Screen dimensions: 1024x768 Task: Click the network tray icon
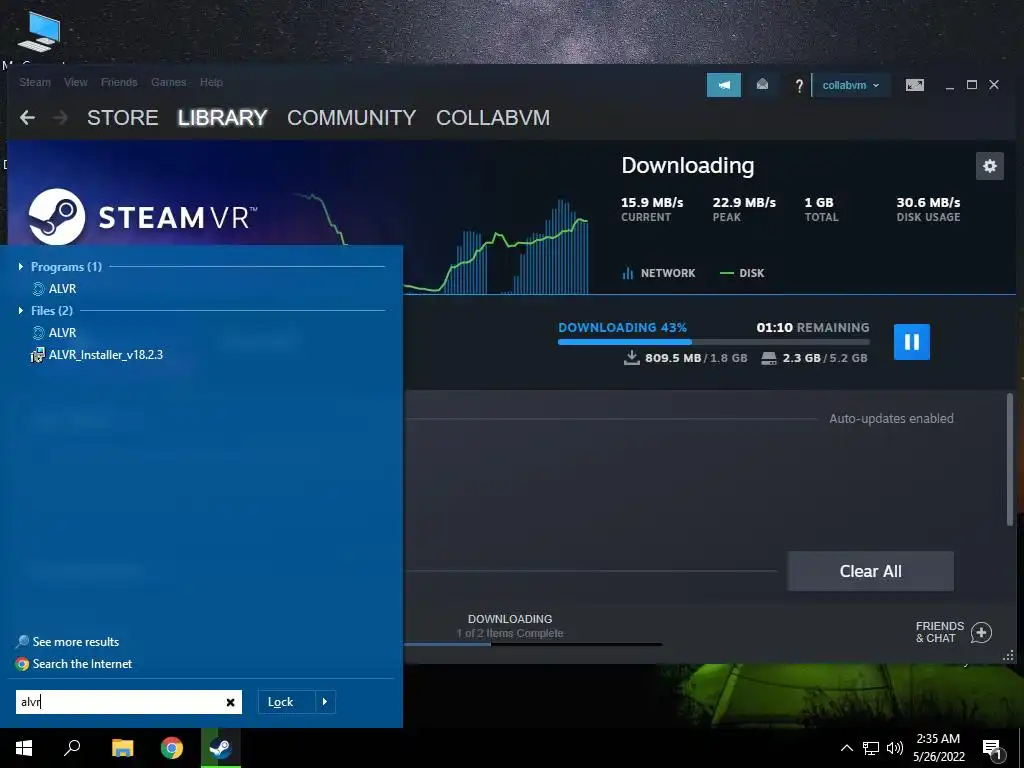pos(871,748)
